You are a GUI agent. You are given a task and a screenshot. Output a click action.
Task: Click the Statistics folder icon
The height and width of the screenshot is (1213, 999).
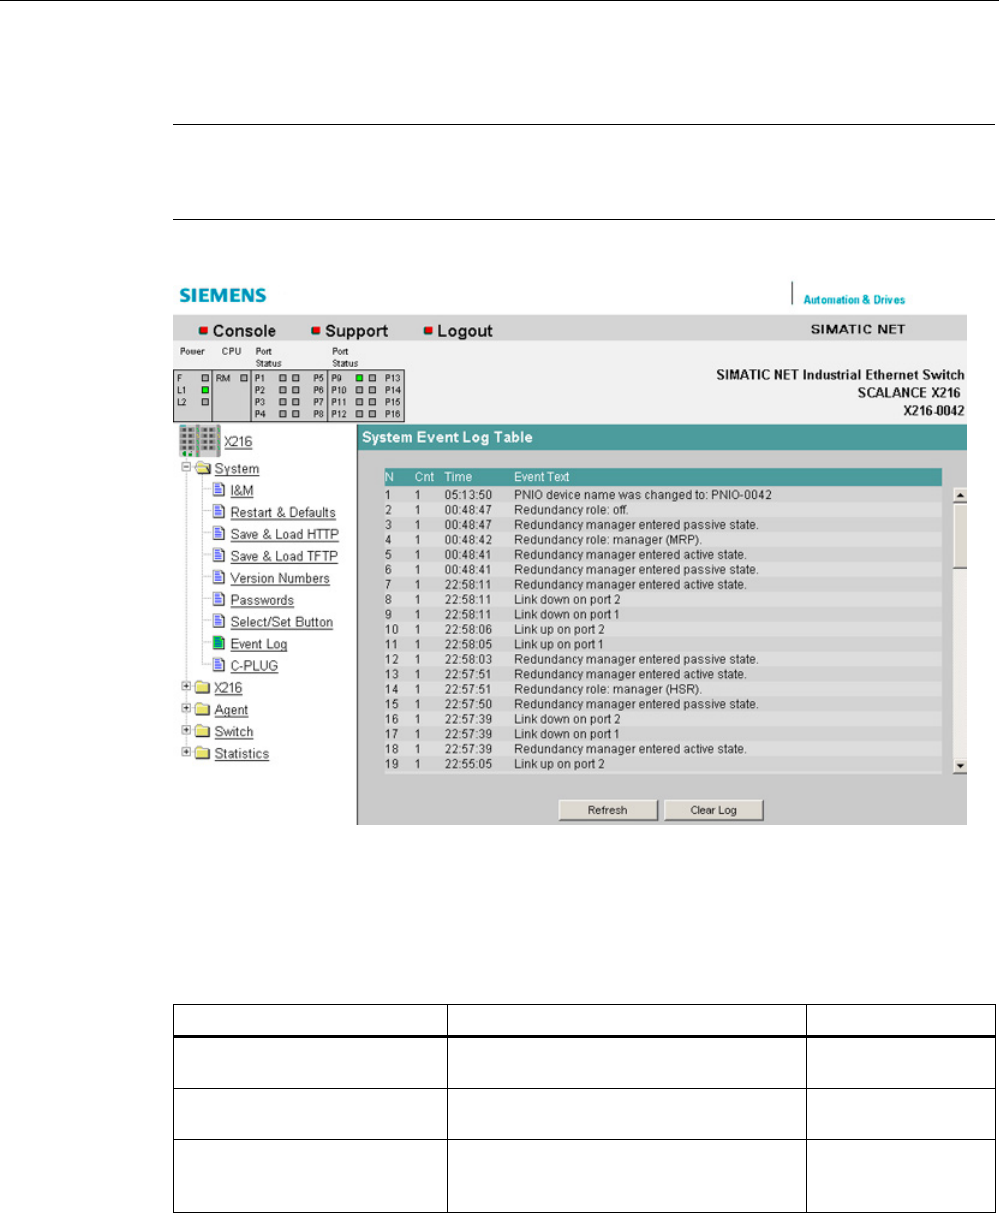[x=203, y=754]
